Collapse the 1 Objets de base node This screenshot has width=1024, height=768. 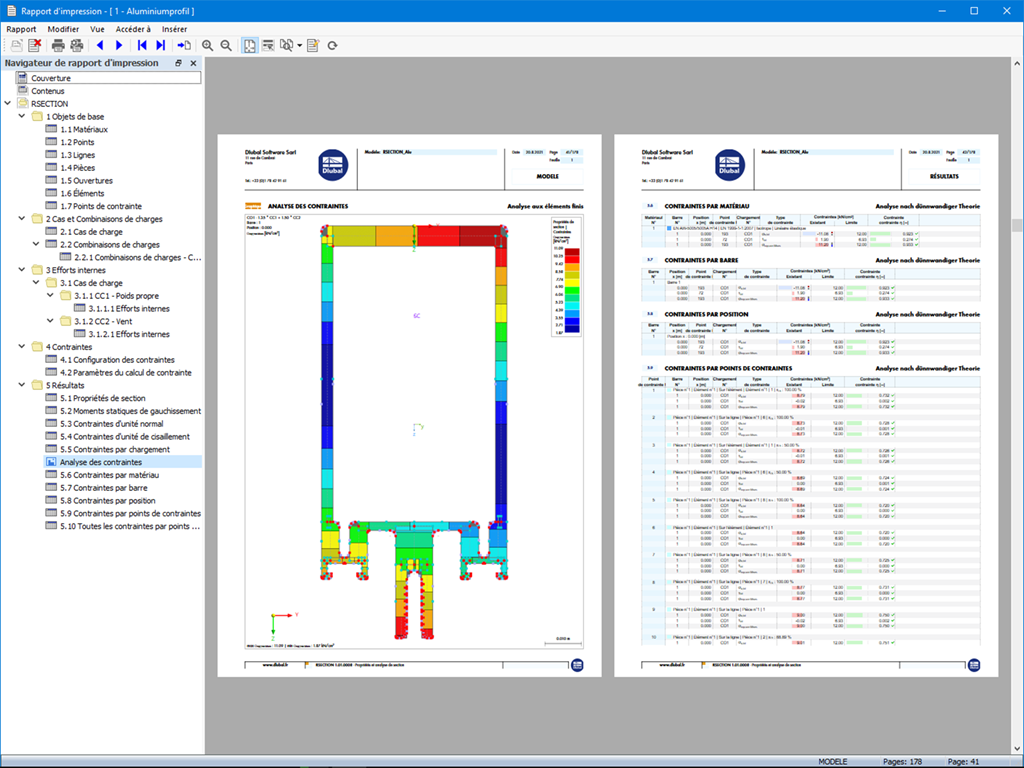coord(22,116)
